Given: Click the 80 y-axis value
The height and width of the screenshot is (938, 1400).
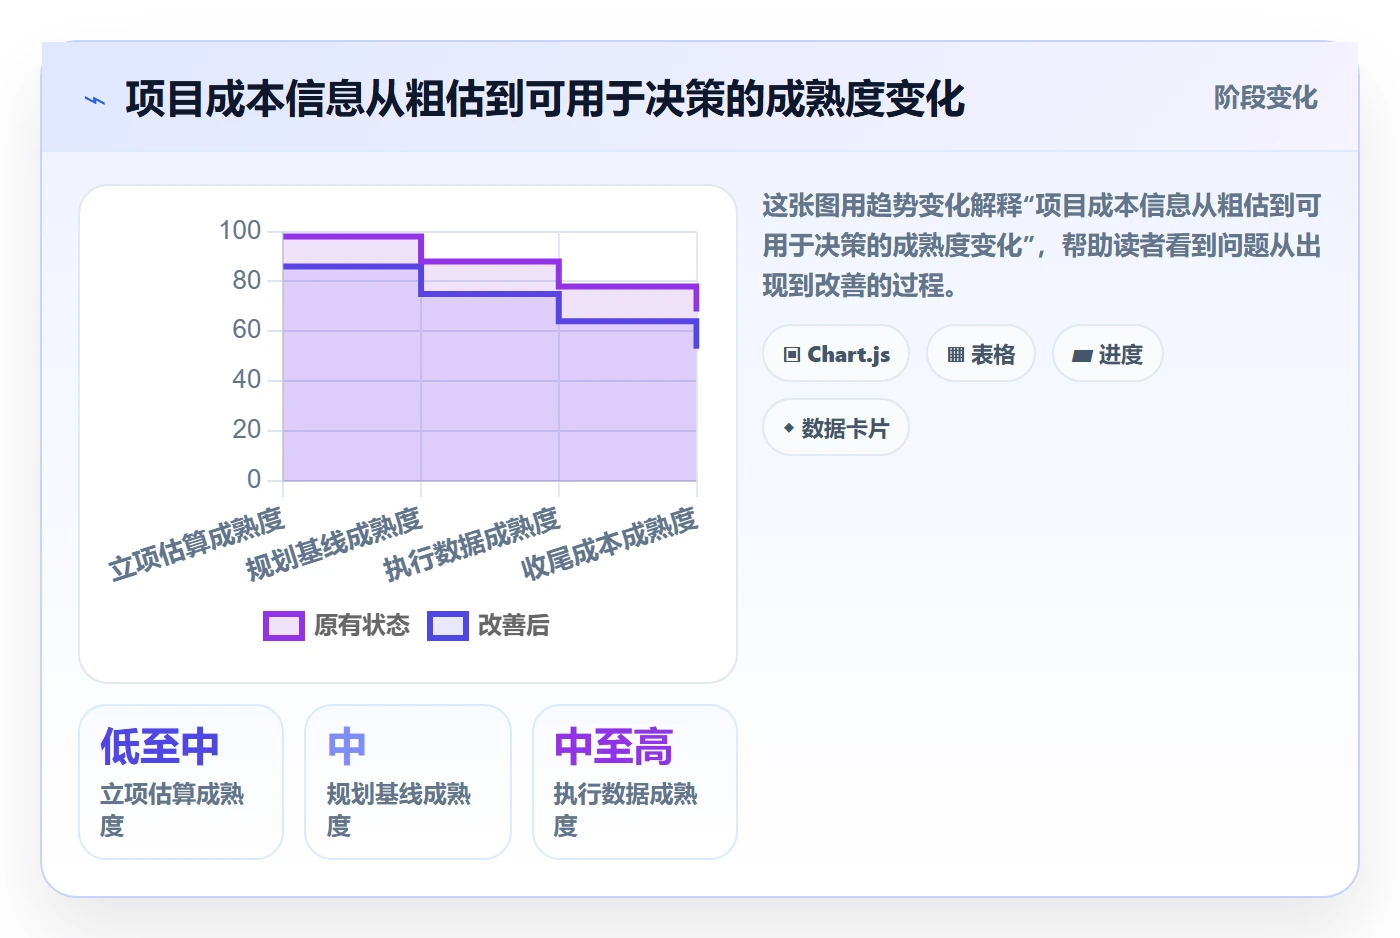Looking at the screenshot, I should (247, 281).
